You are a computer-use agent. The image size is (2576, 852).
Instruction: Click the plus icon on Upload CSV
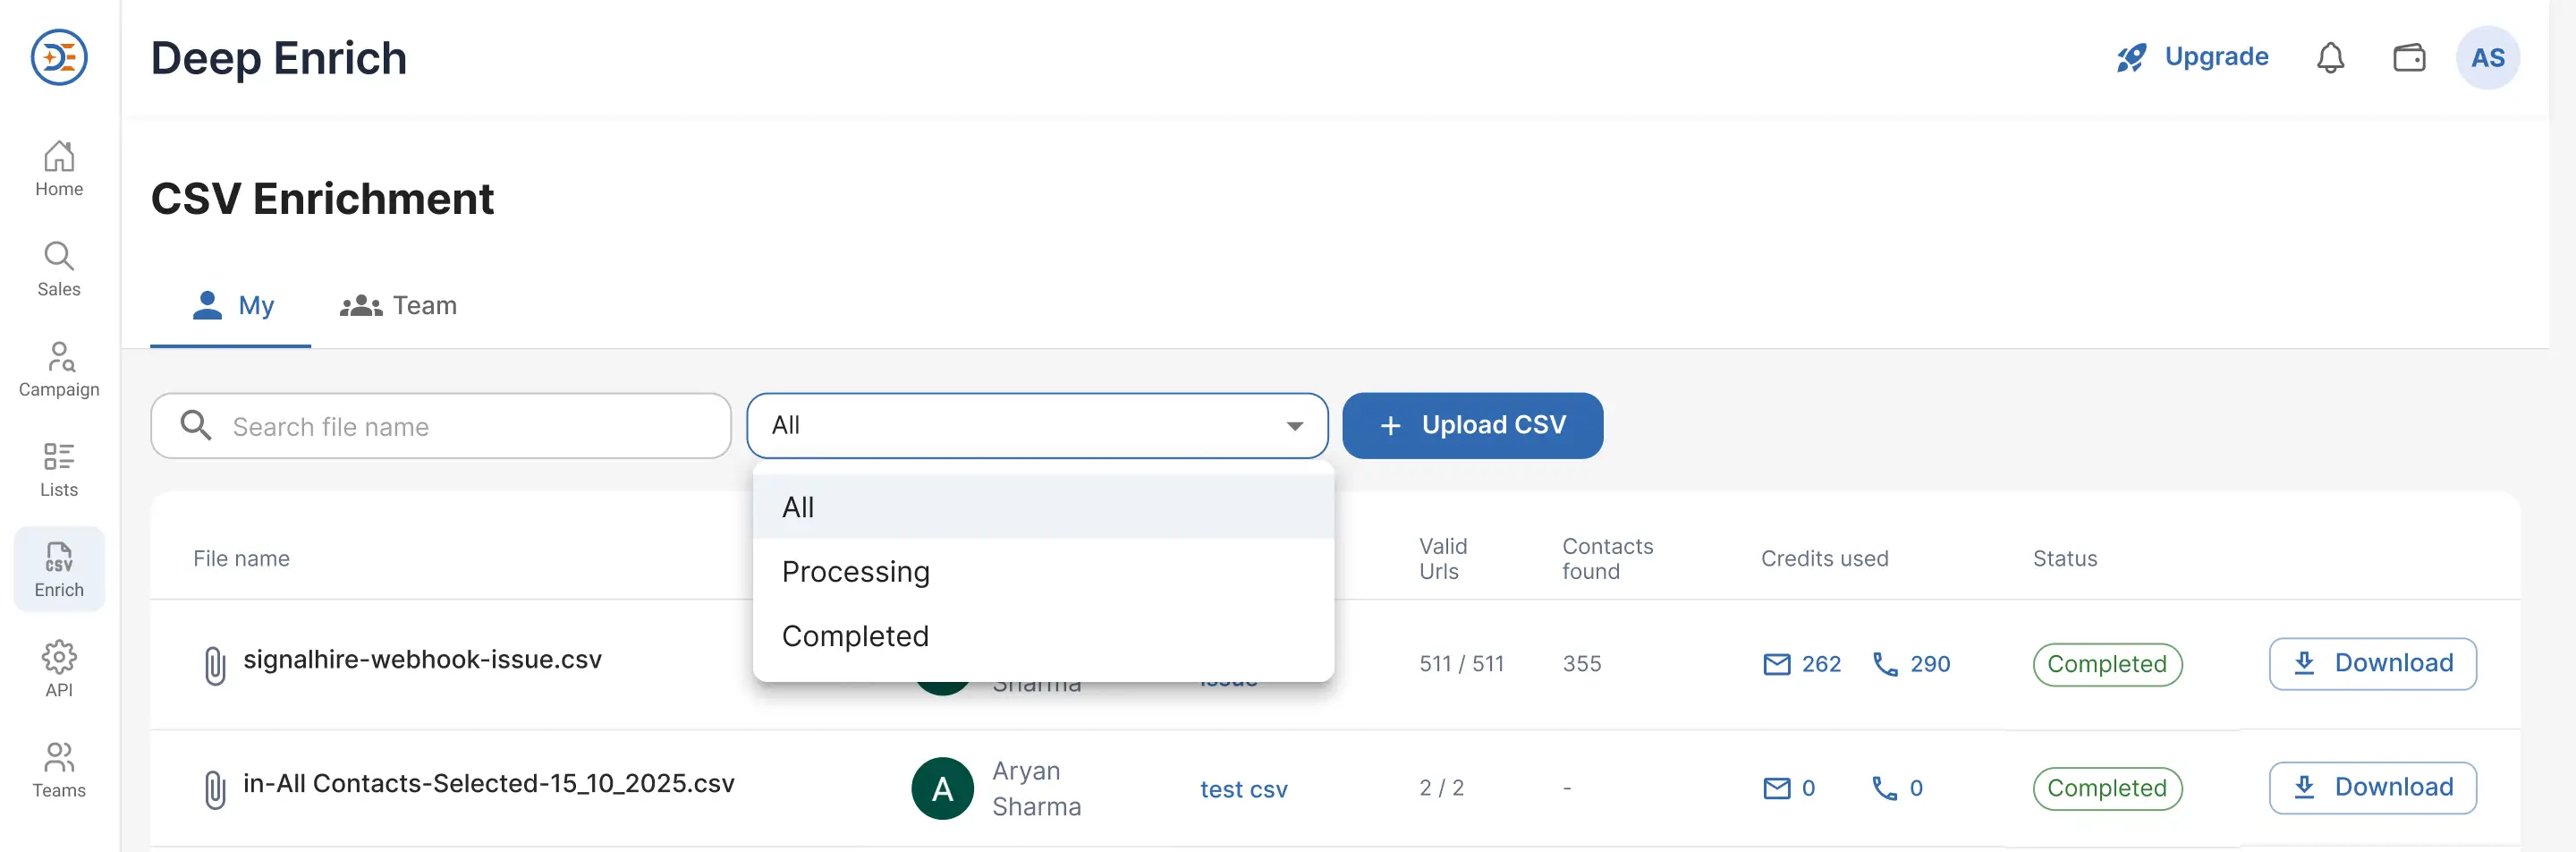pos(1390,425)
